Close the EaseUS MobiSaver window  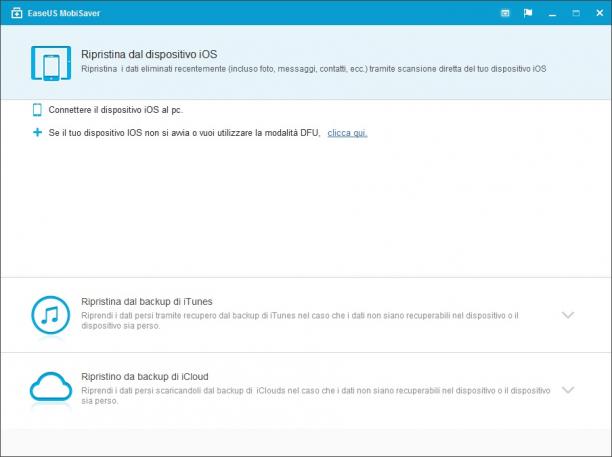coord(600,13)
